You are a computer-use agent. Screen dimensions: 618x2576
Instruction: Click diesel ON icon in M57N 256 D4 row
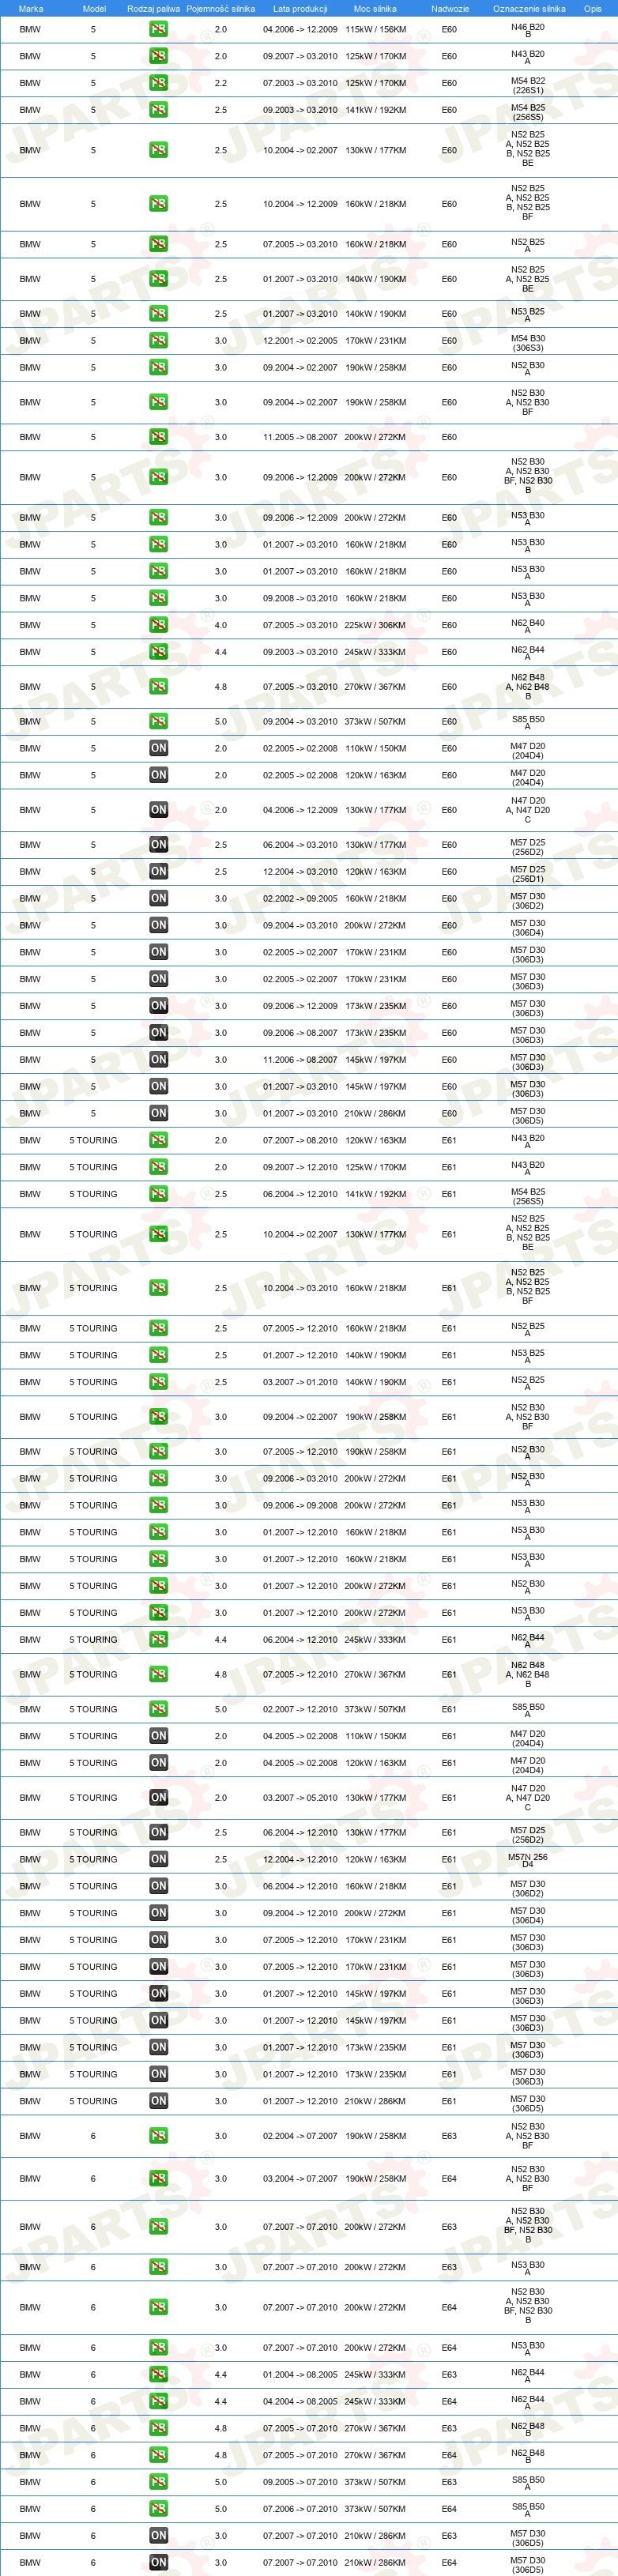[x=158, y=1859]
